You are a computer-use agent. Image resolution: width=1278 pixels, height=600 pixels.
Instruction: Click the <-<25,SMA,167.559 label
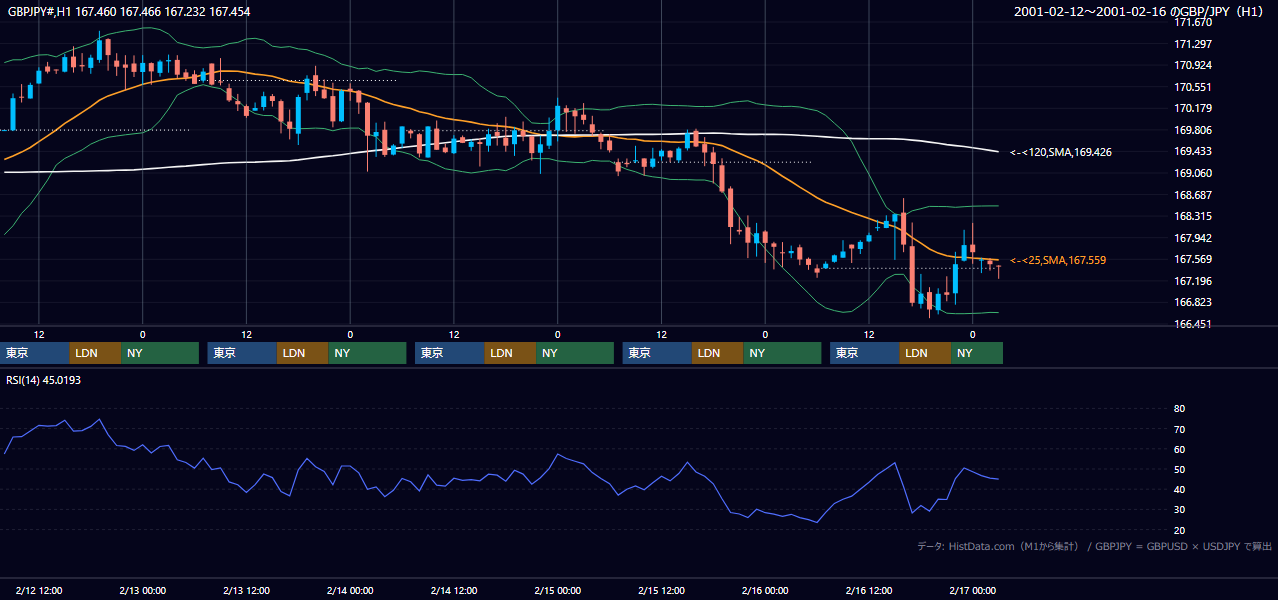coord(1058,260)
